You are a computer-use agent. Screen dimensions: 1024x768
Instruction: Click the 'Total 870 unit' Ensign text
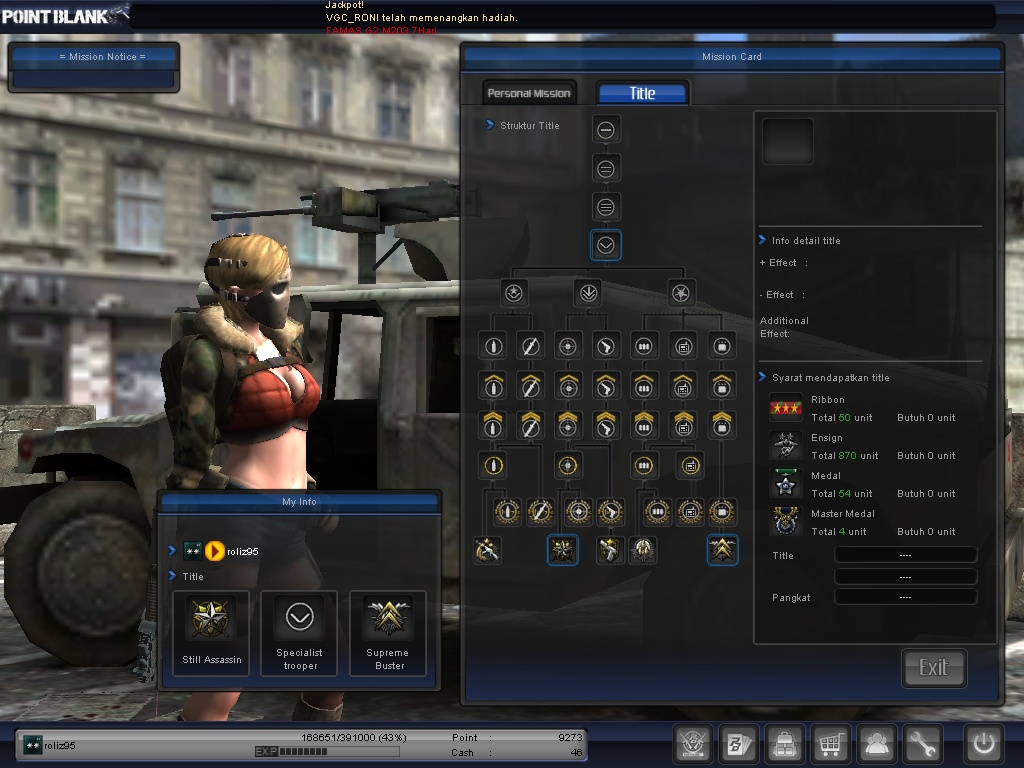(x=844, y=456)
